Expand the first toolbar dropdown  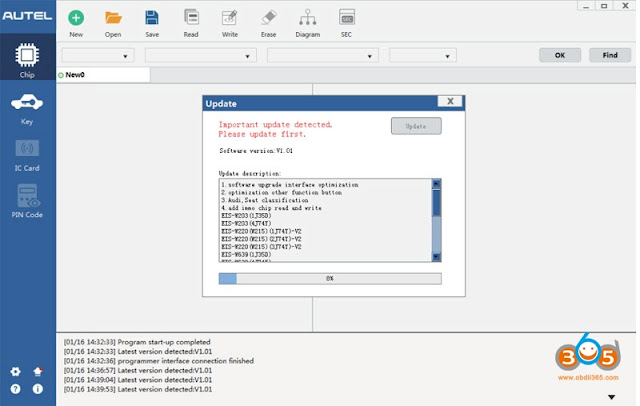(125, 56)
